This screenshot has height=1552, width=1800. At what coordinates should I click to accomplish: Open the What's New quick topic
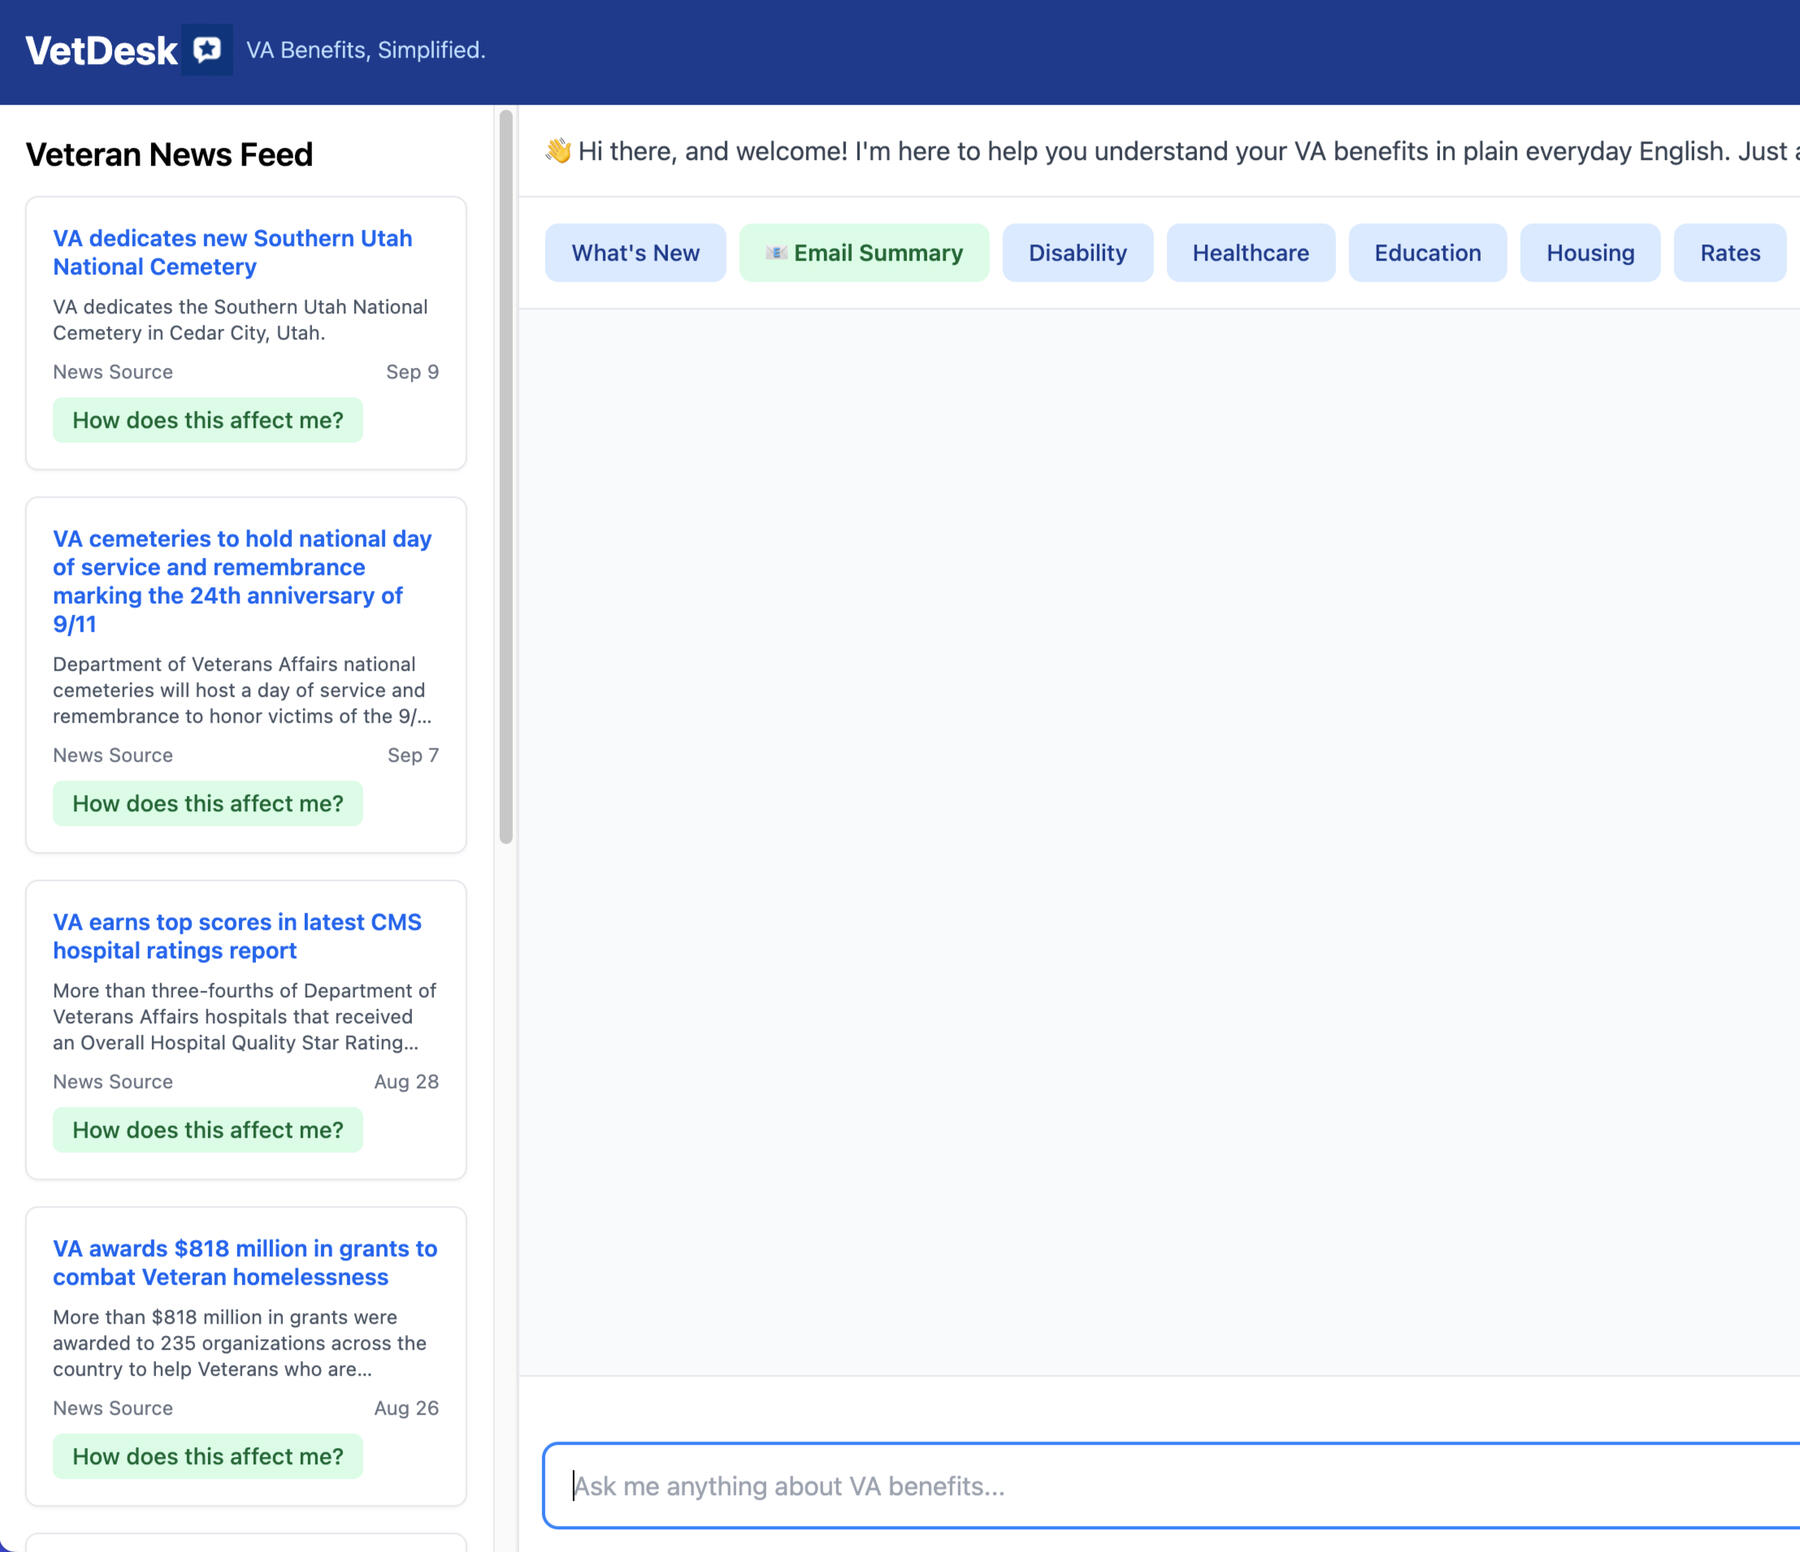coord(635,253)
